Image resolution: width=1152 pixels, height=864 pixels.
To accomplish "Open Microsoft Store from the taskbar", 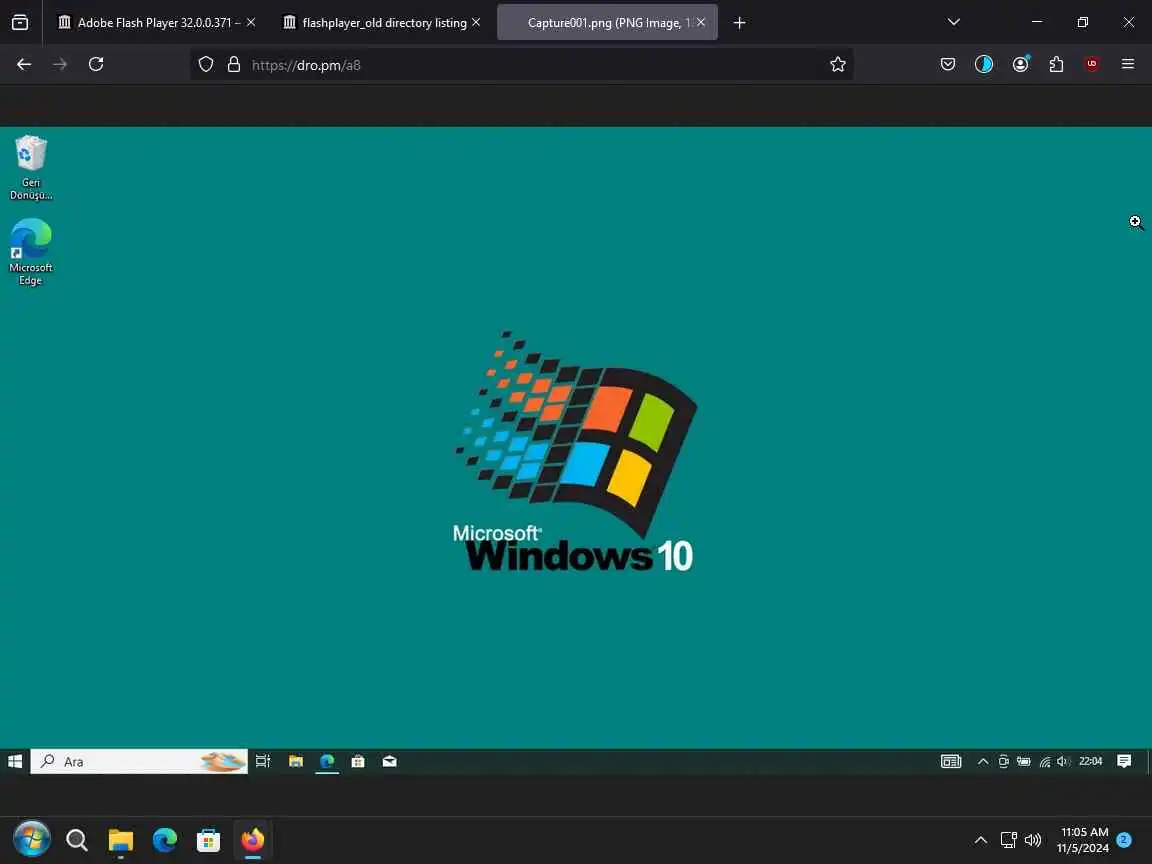I will pyautogui.click(x=209, y=840).
